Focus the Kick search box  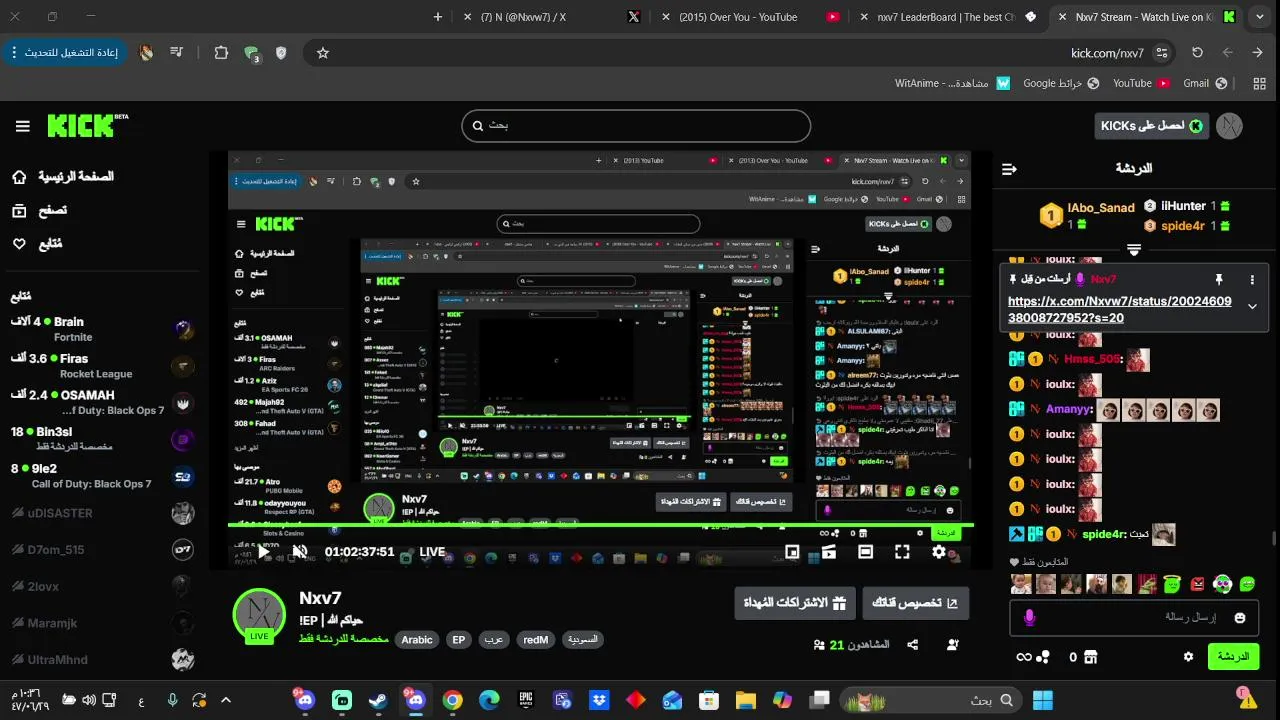tap(636, 126)
